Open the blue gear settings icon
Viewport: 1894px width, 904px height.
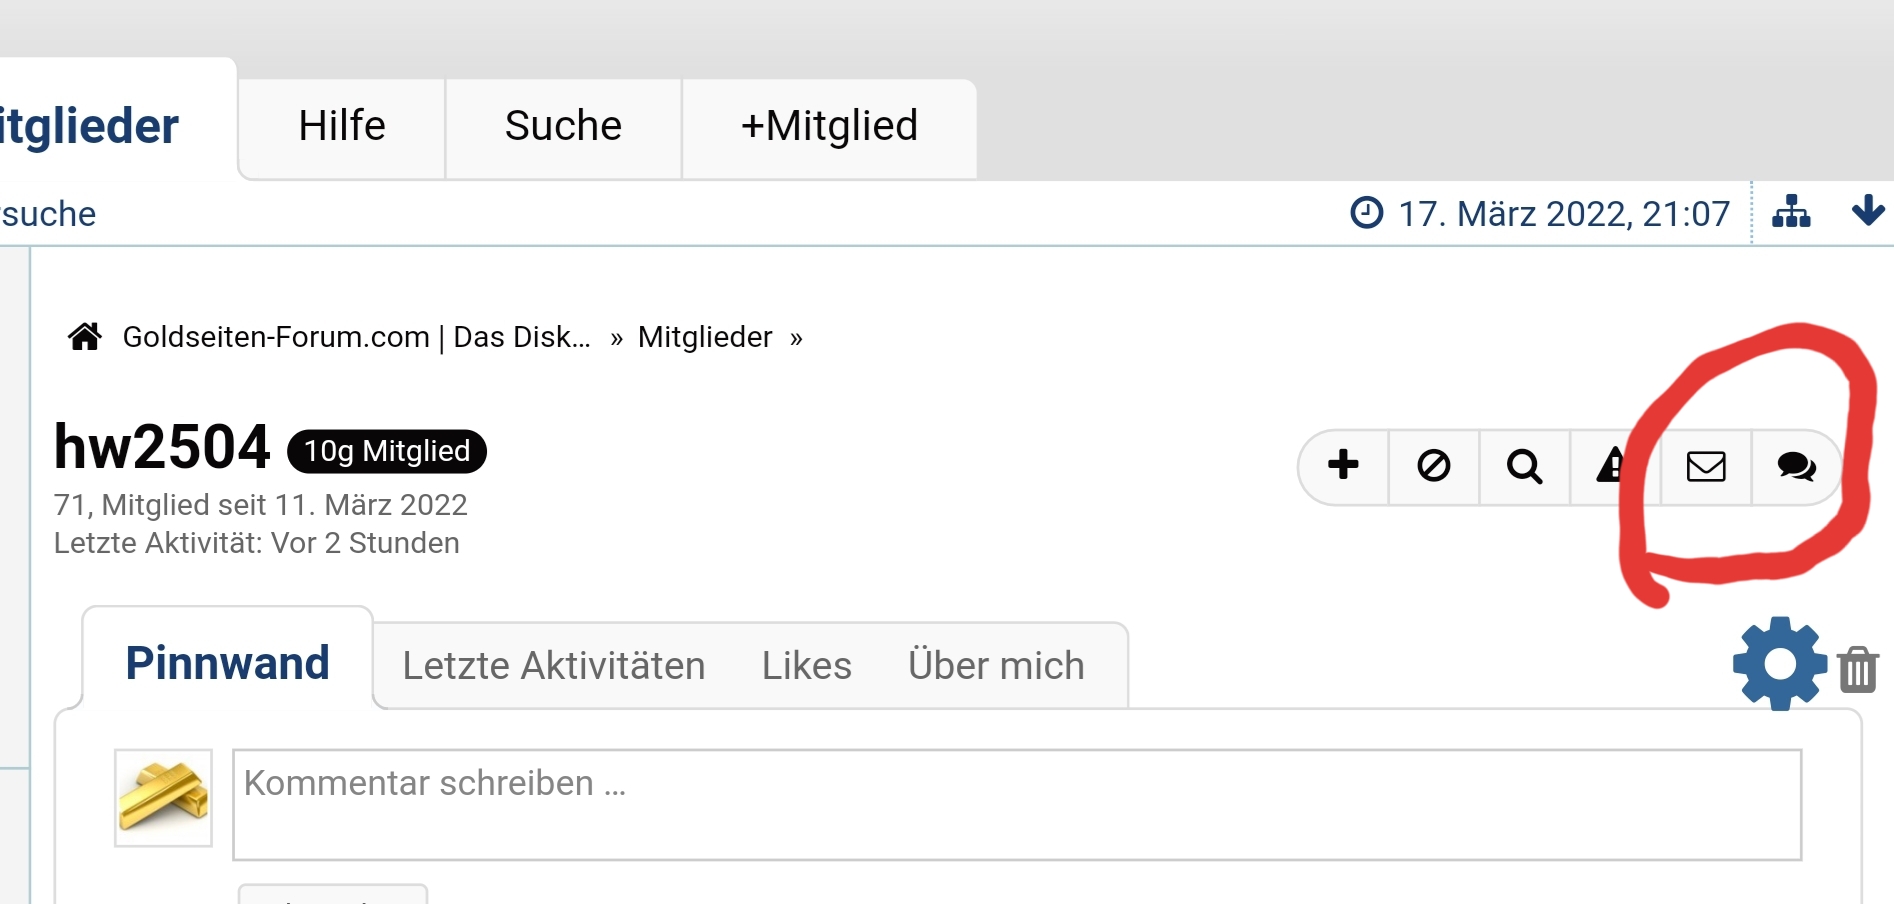tap(1780, 664)
